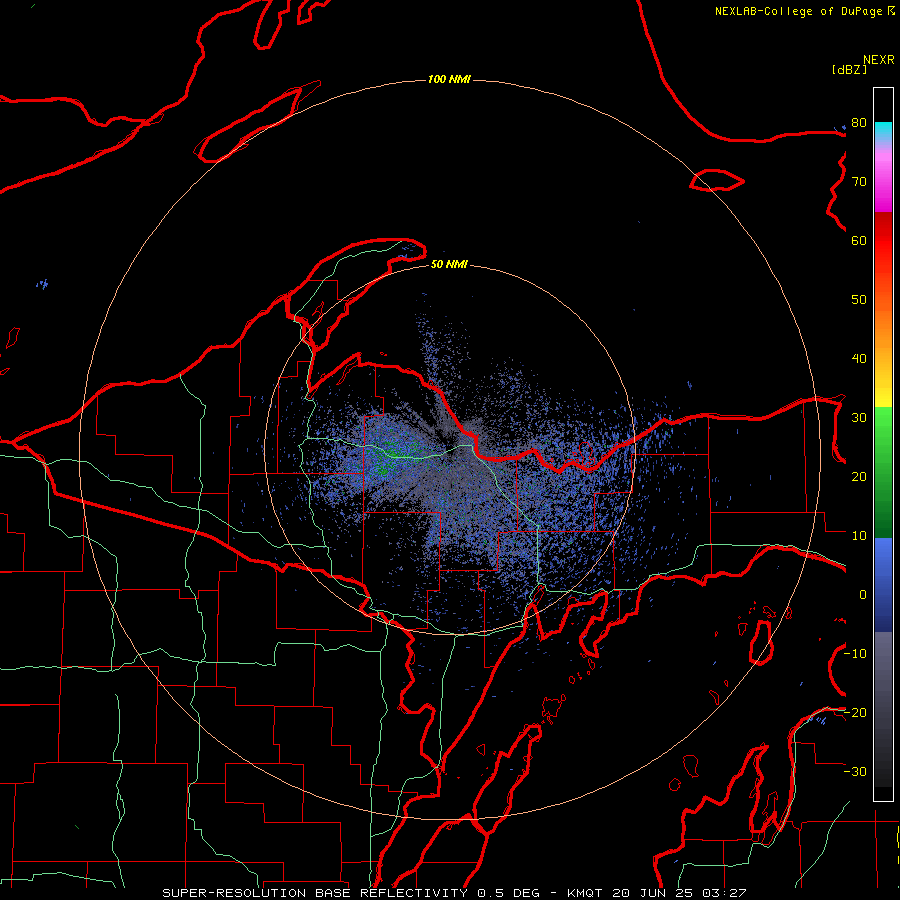Click the 30 dBZ scale value
900x900 pixels.
[859, 418]
